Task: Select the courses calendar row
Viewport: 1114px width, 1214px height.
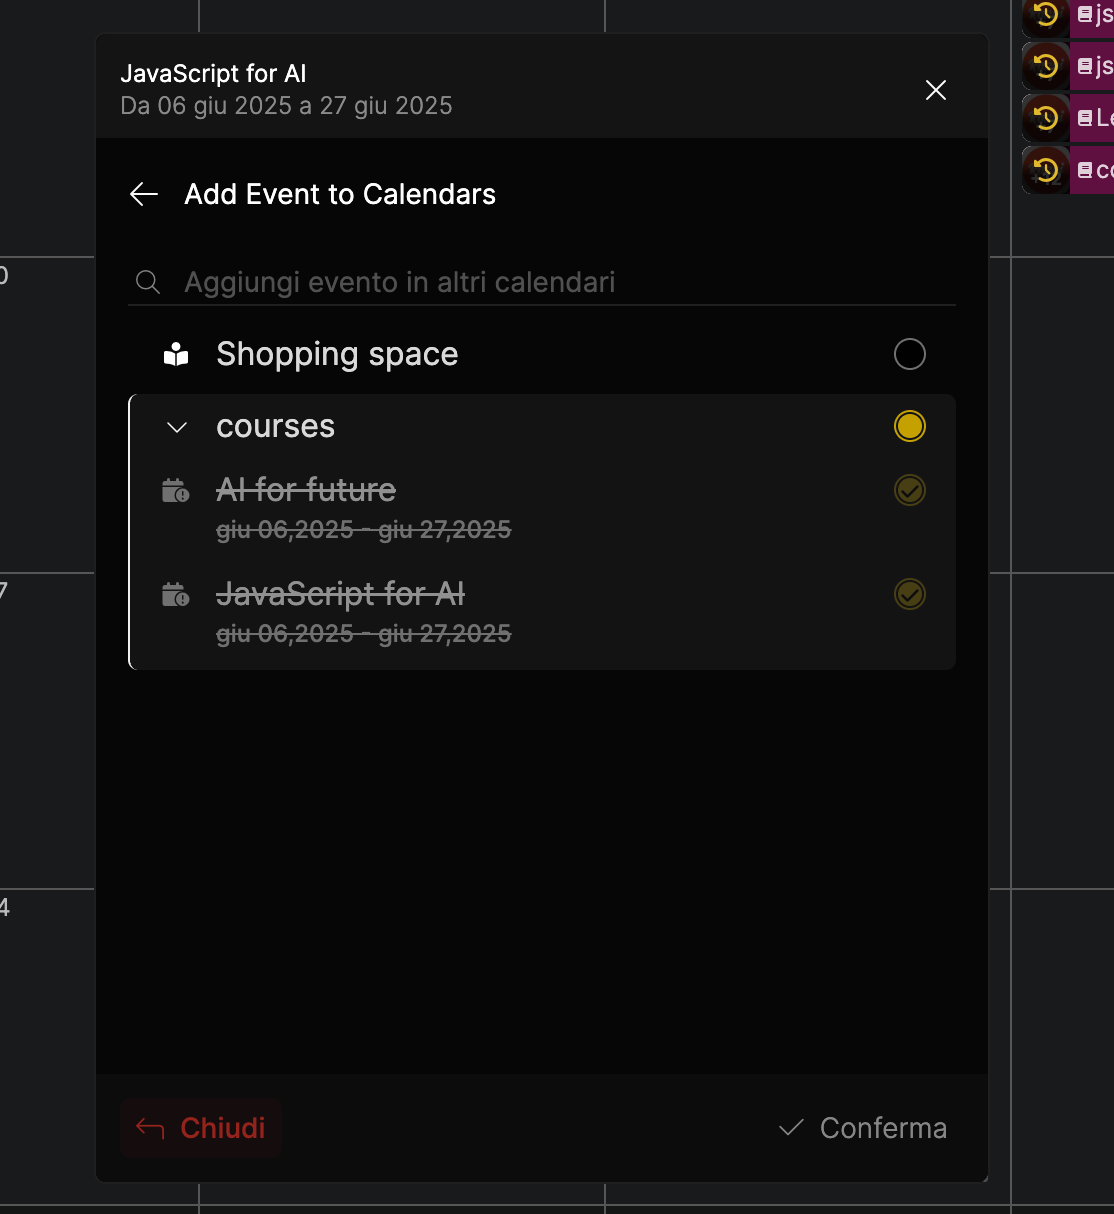Action: [543, 426]
